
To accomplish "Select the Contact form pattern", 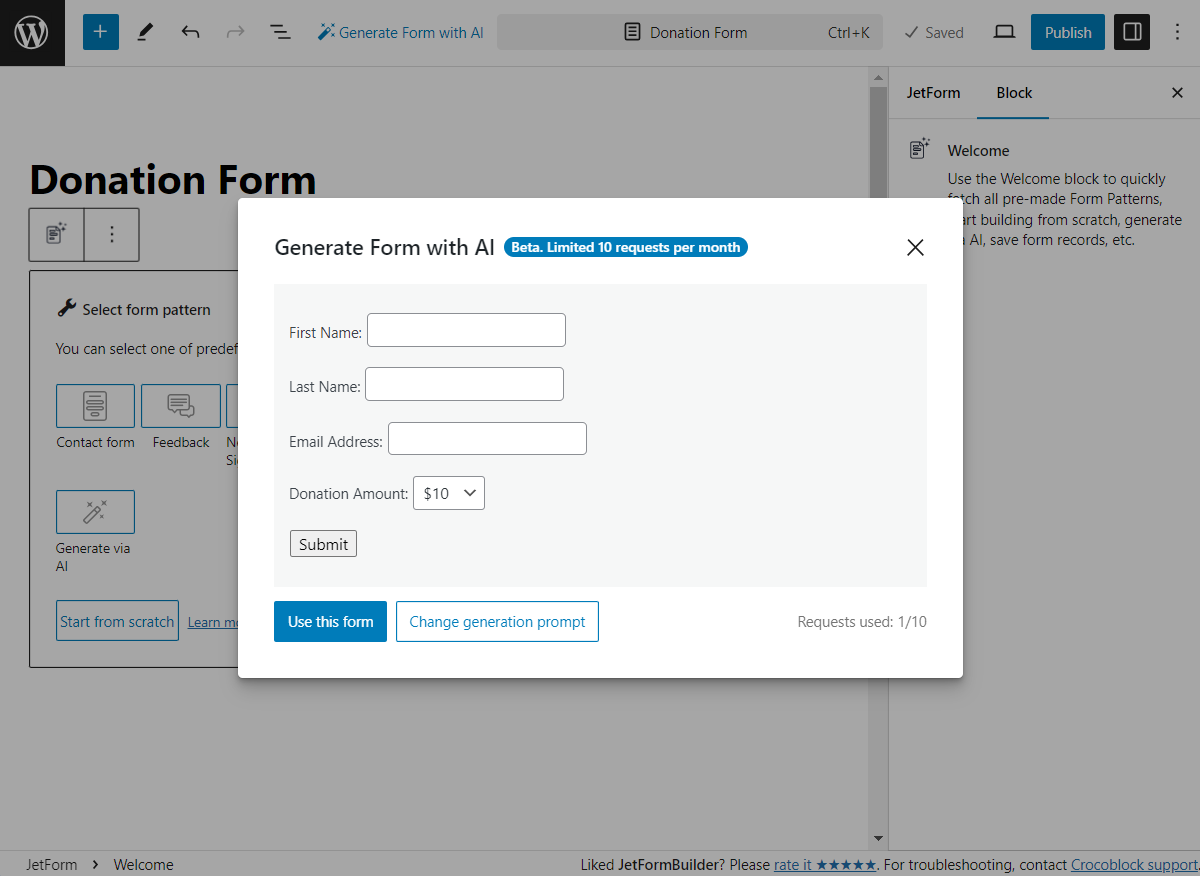I will tap(95, 406).
